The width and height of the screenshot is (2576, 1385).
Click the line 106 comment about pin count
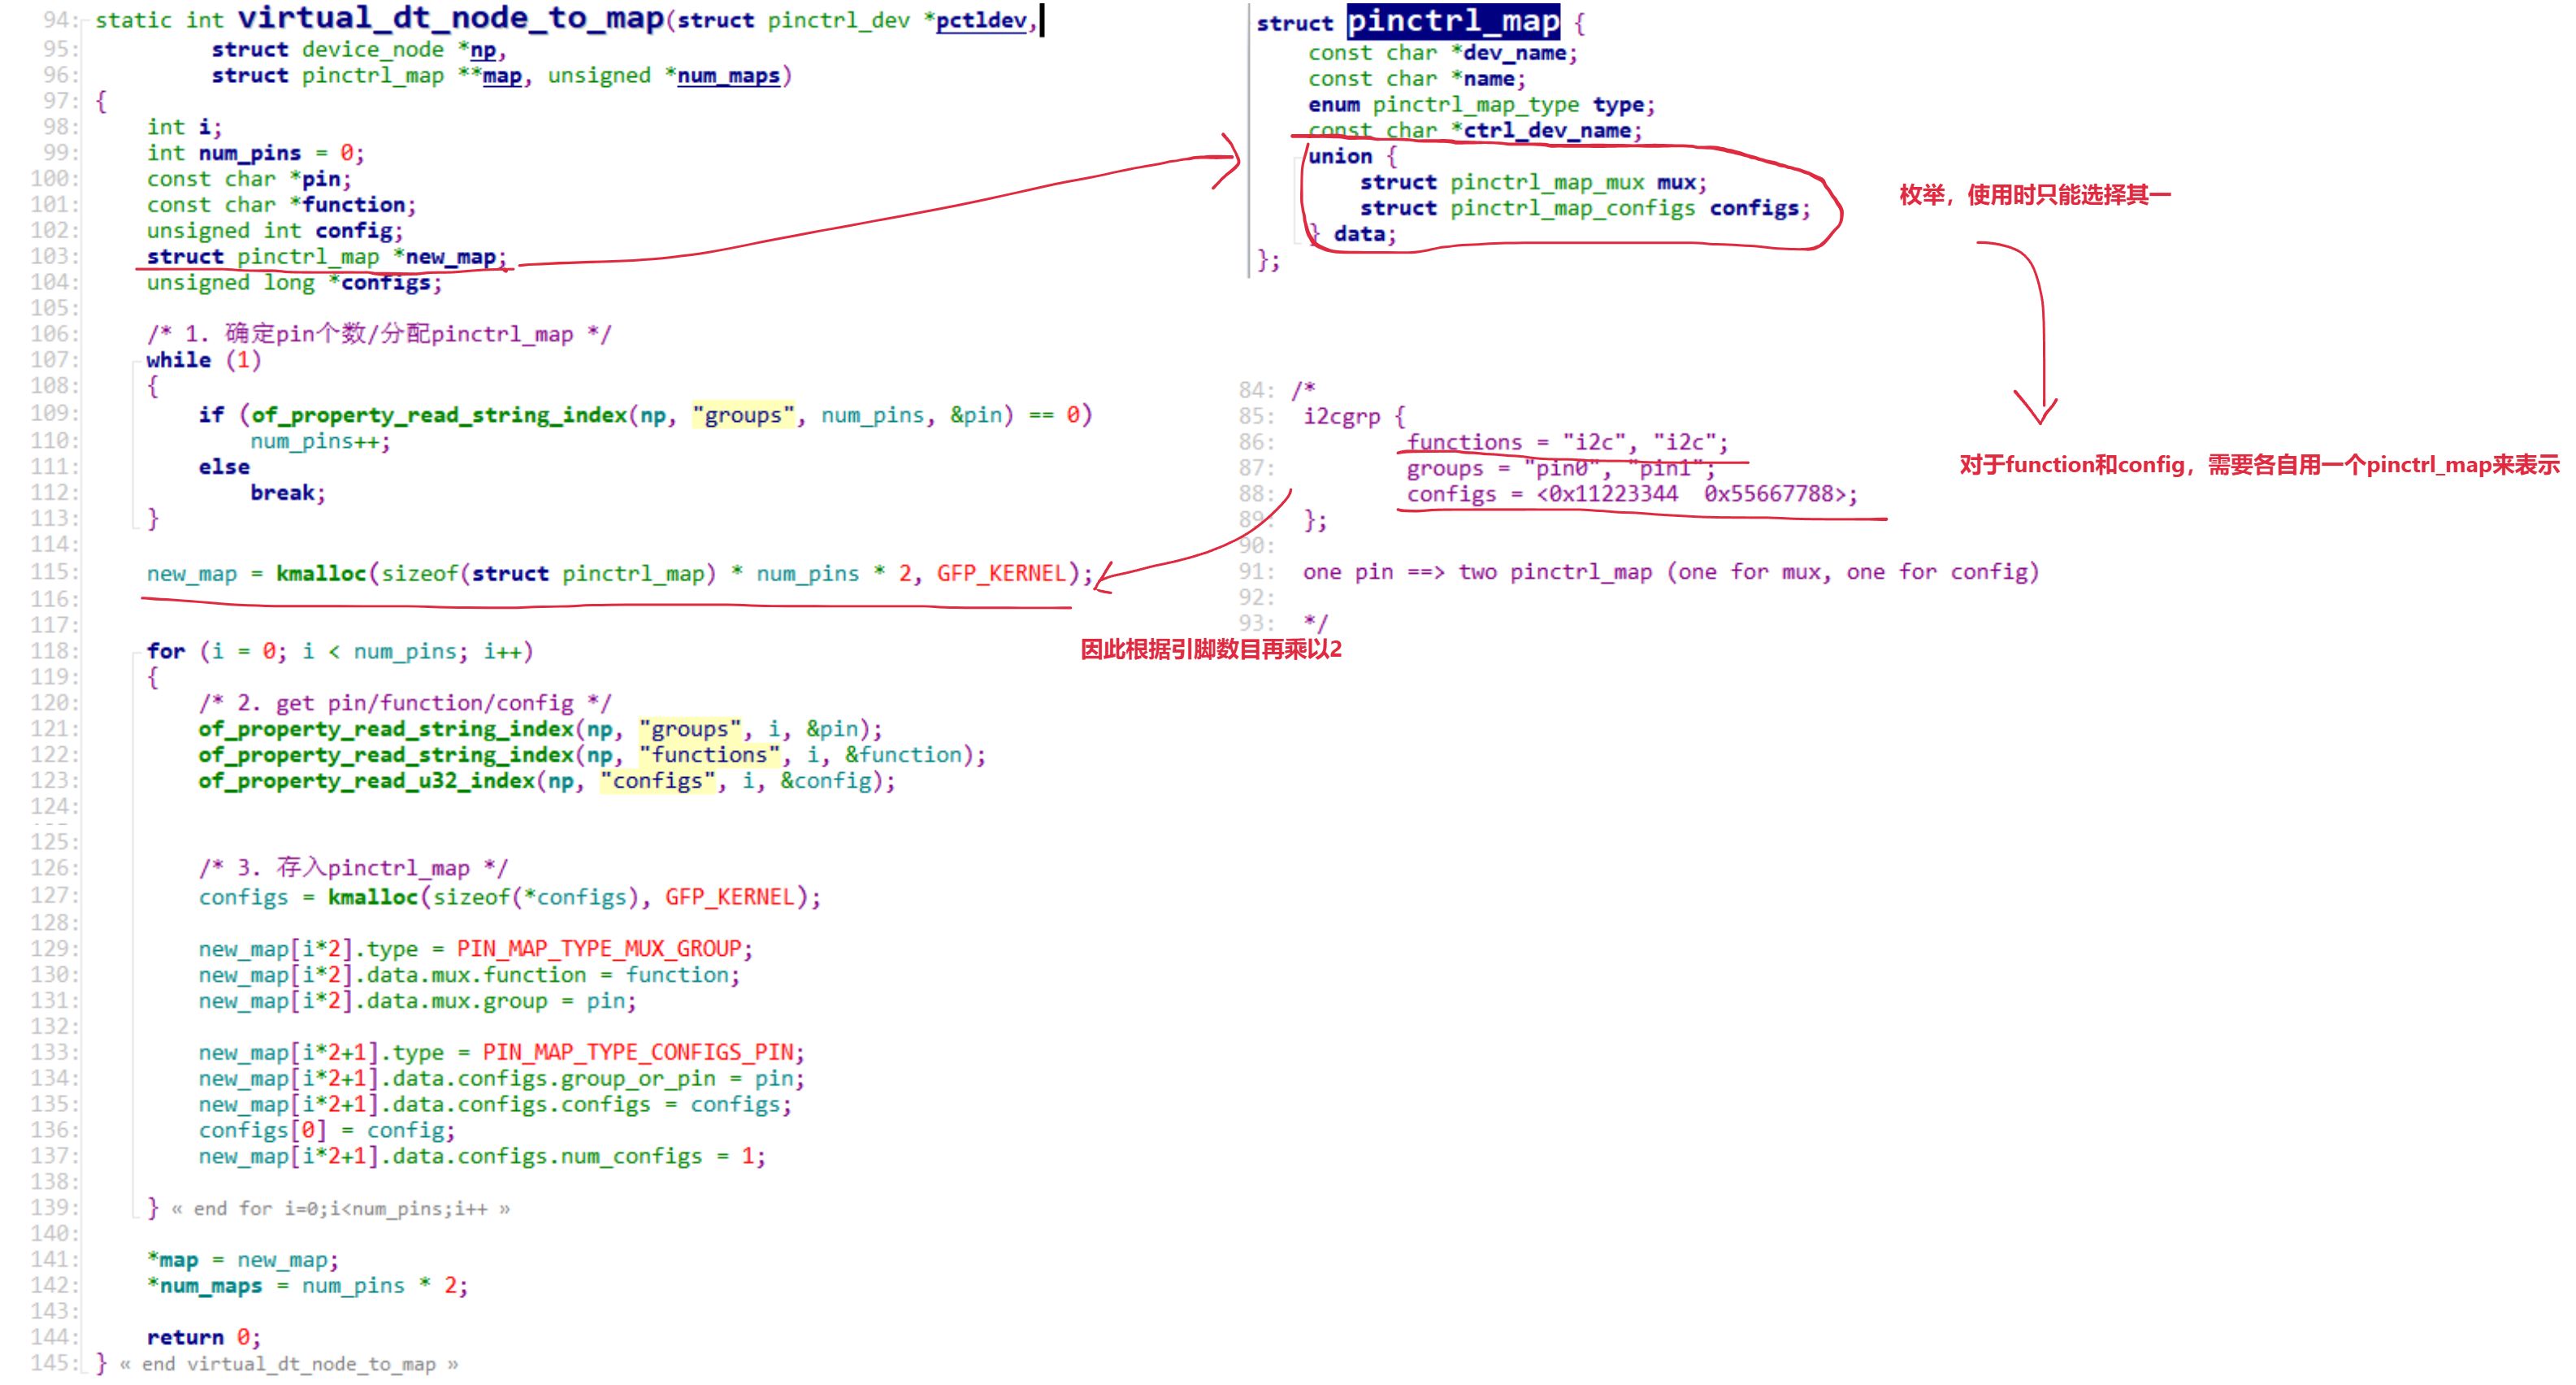[379, 334]
